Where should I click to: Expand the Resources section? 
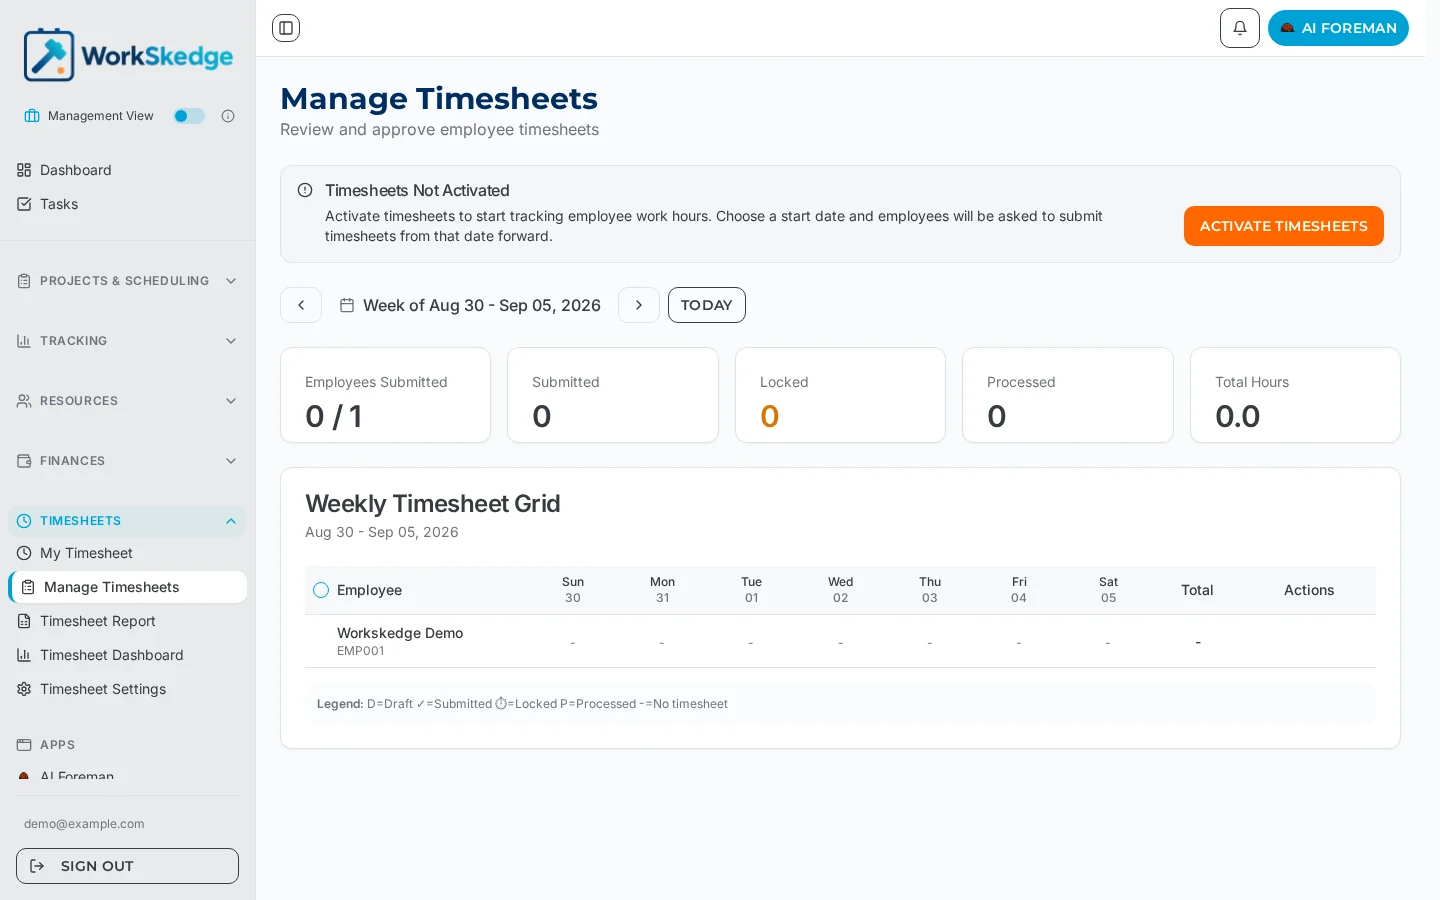(128, 401)
